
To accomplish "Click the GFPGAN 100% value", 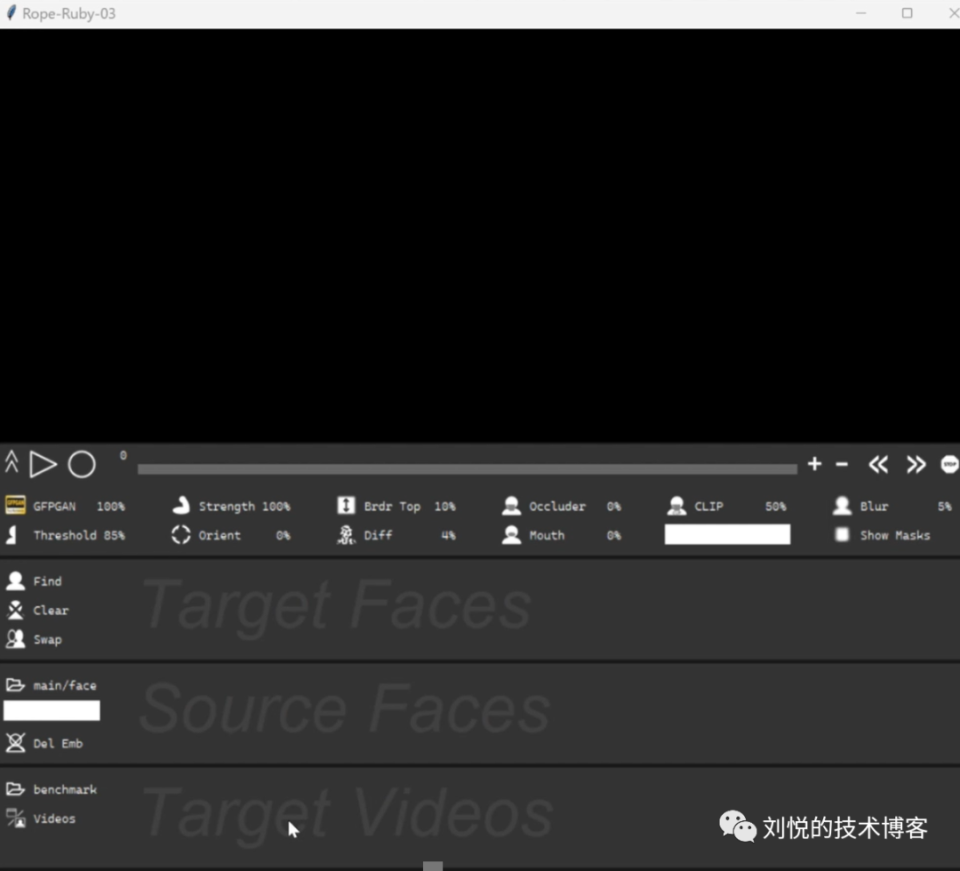I will 111,506.
